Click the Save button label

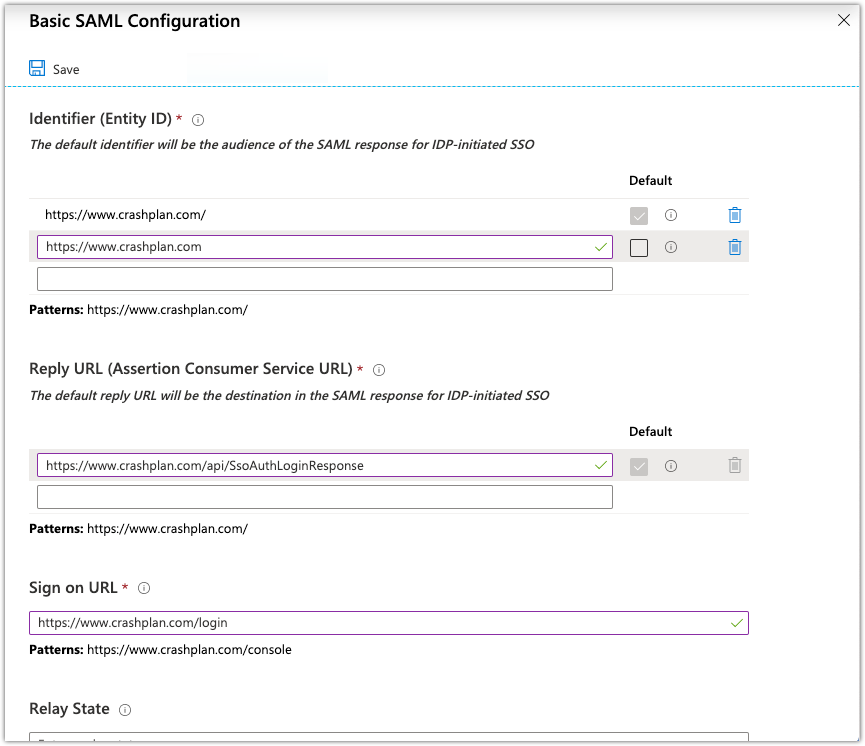[x=66, y=70]
